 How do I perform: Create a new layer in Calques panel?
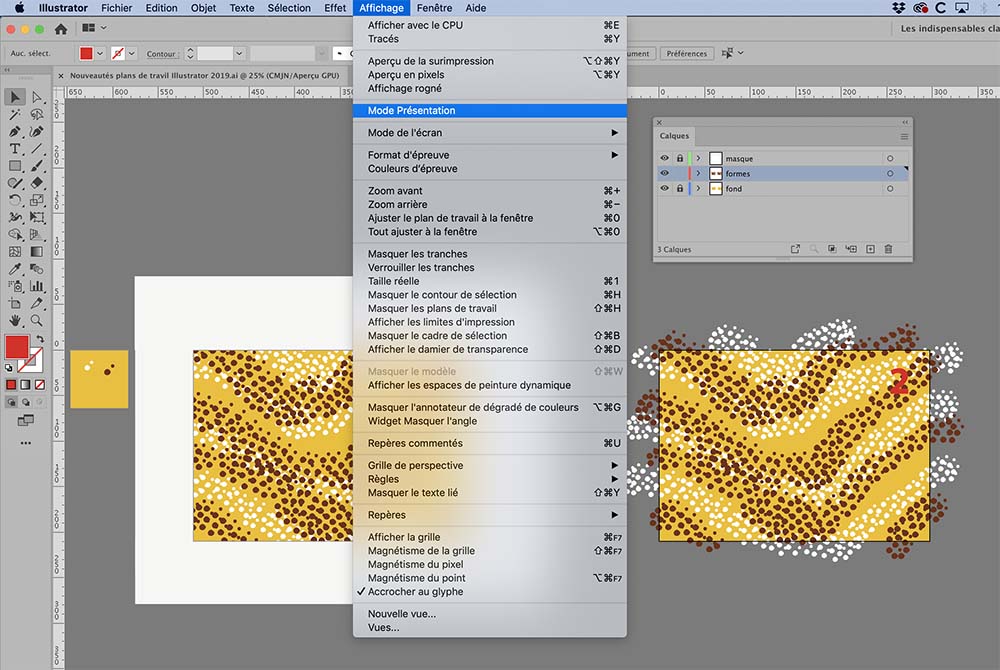[x=870, y=249]
